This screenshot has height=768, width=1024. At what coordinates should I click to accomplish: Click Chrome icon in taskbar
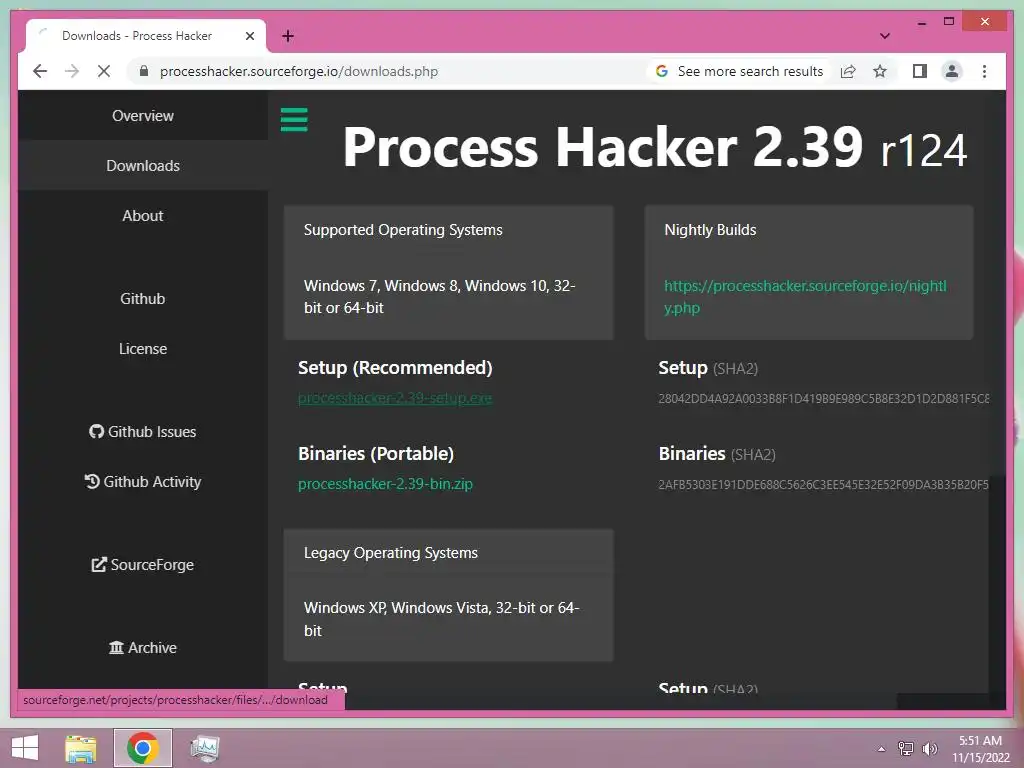pos(142,748)
